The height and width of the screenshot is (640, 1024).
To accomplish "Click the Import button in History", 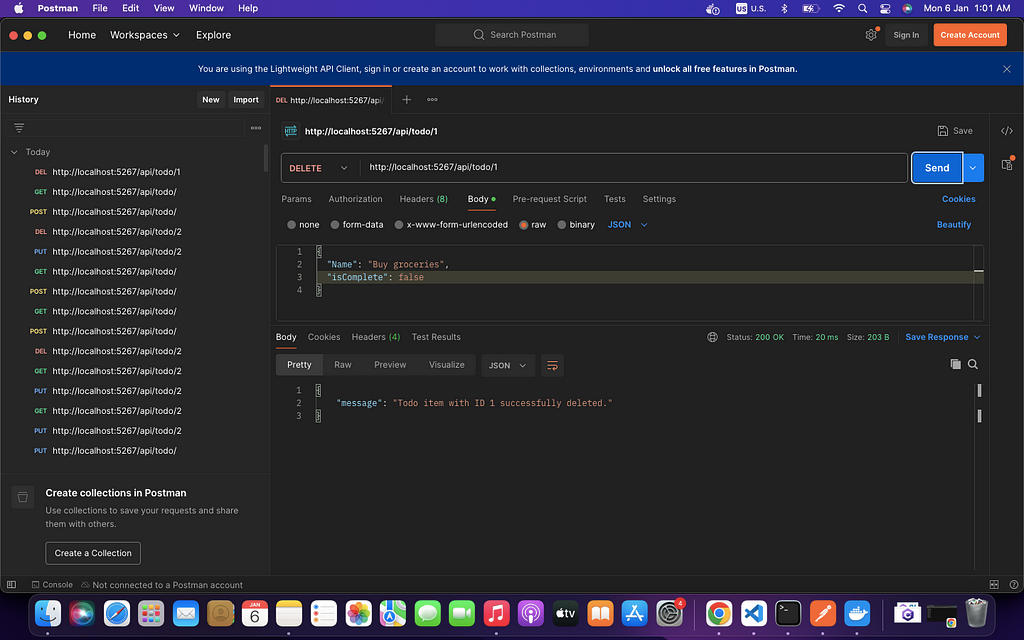I will [x=246, y=100].
